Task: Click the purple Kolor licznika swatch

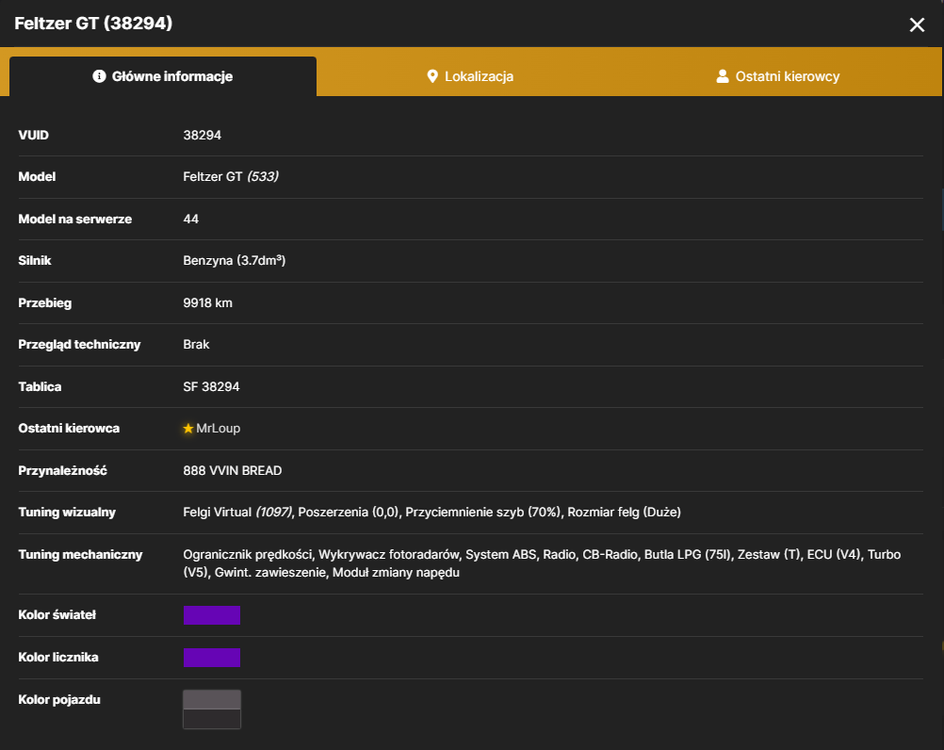Action: 212,657
